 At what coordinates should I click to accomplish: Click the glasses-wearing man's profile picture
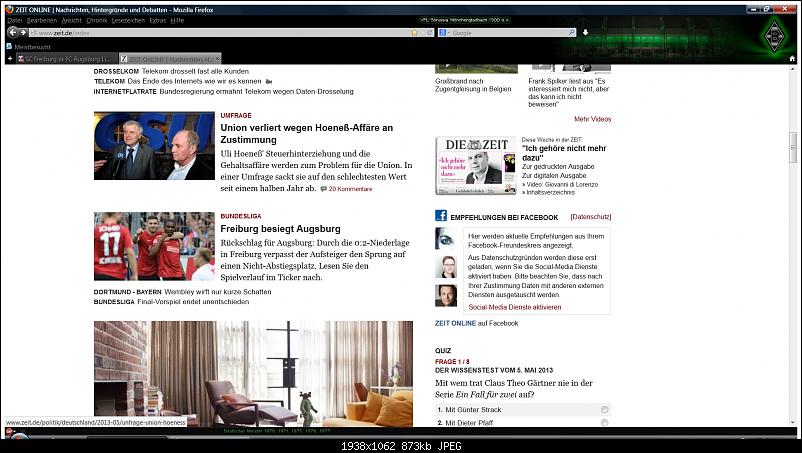point(445,267)
